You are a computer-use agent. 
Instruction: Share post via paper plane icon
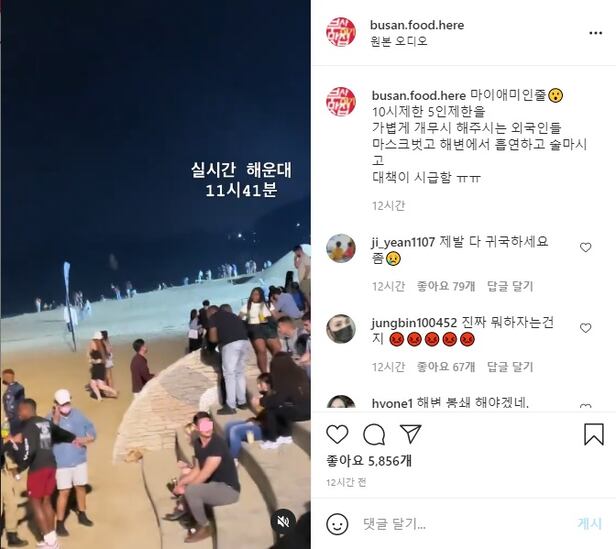410,434
